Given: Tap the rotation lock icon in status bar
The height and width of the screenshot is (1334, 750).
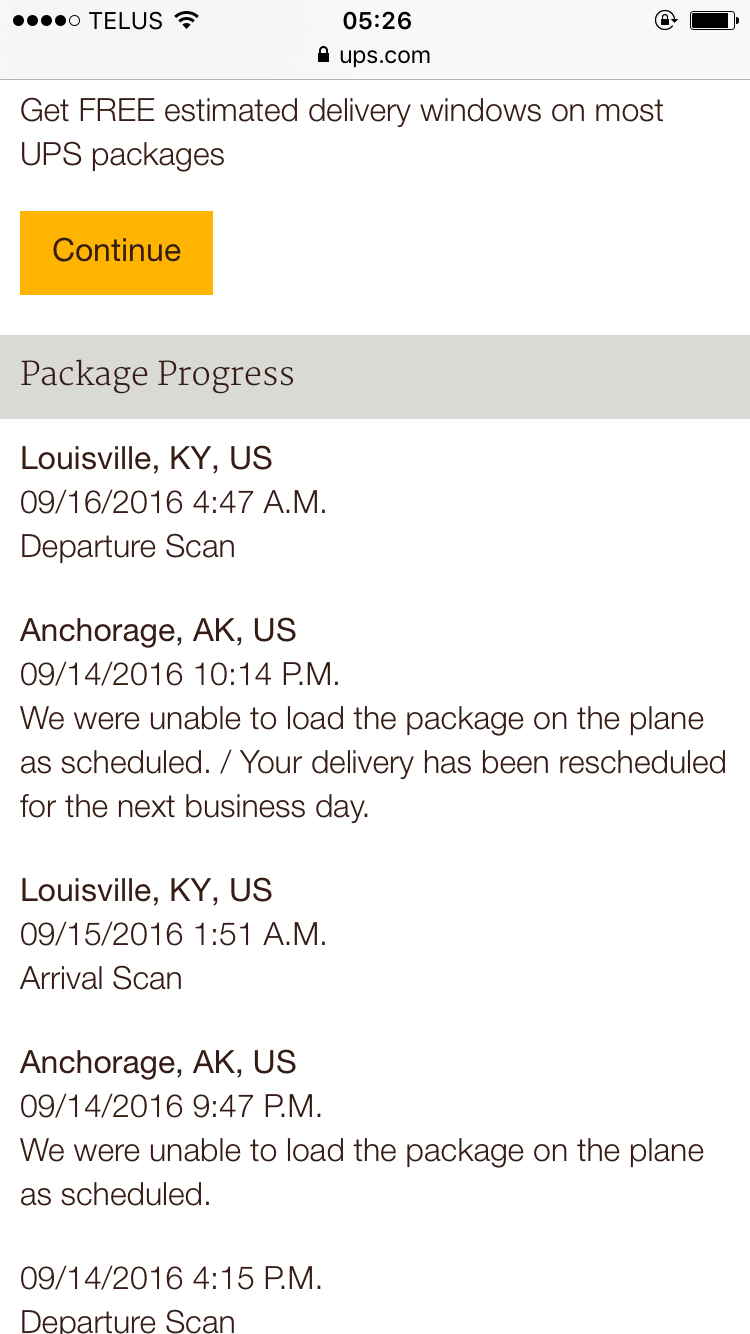Looking at the screenshot, I should click(665, 20).
